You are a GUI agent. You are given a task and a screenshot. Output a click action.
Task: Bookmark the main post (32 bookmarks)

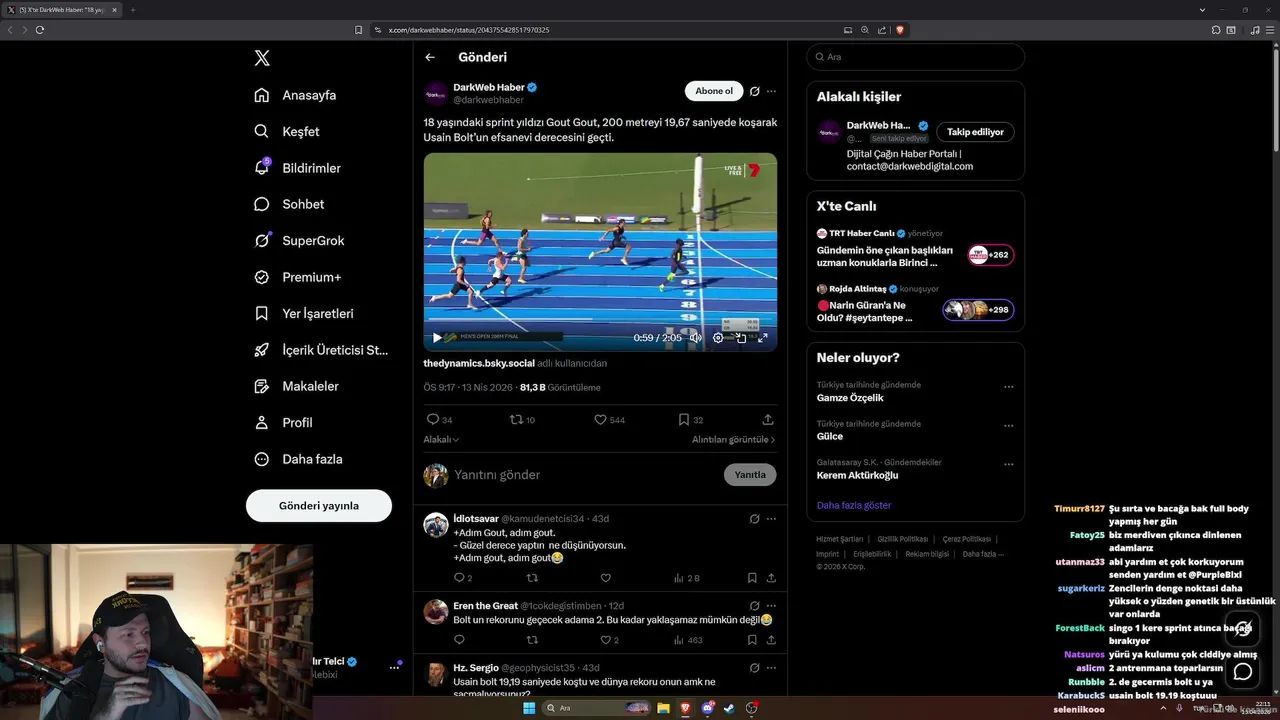690,420
